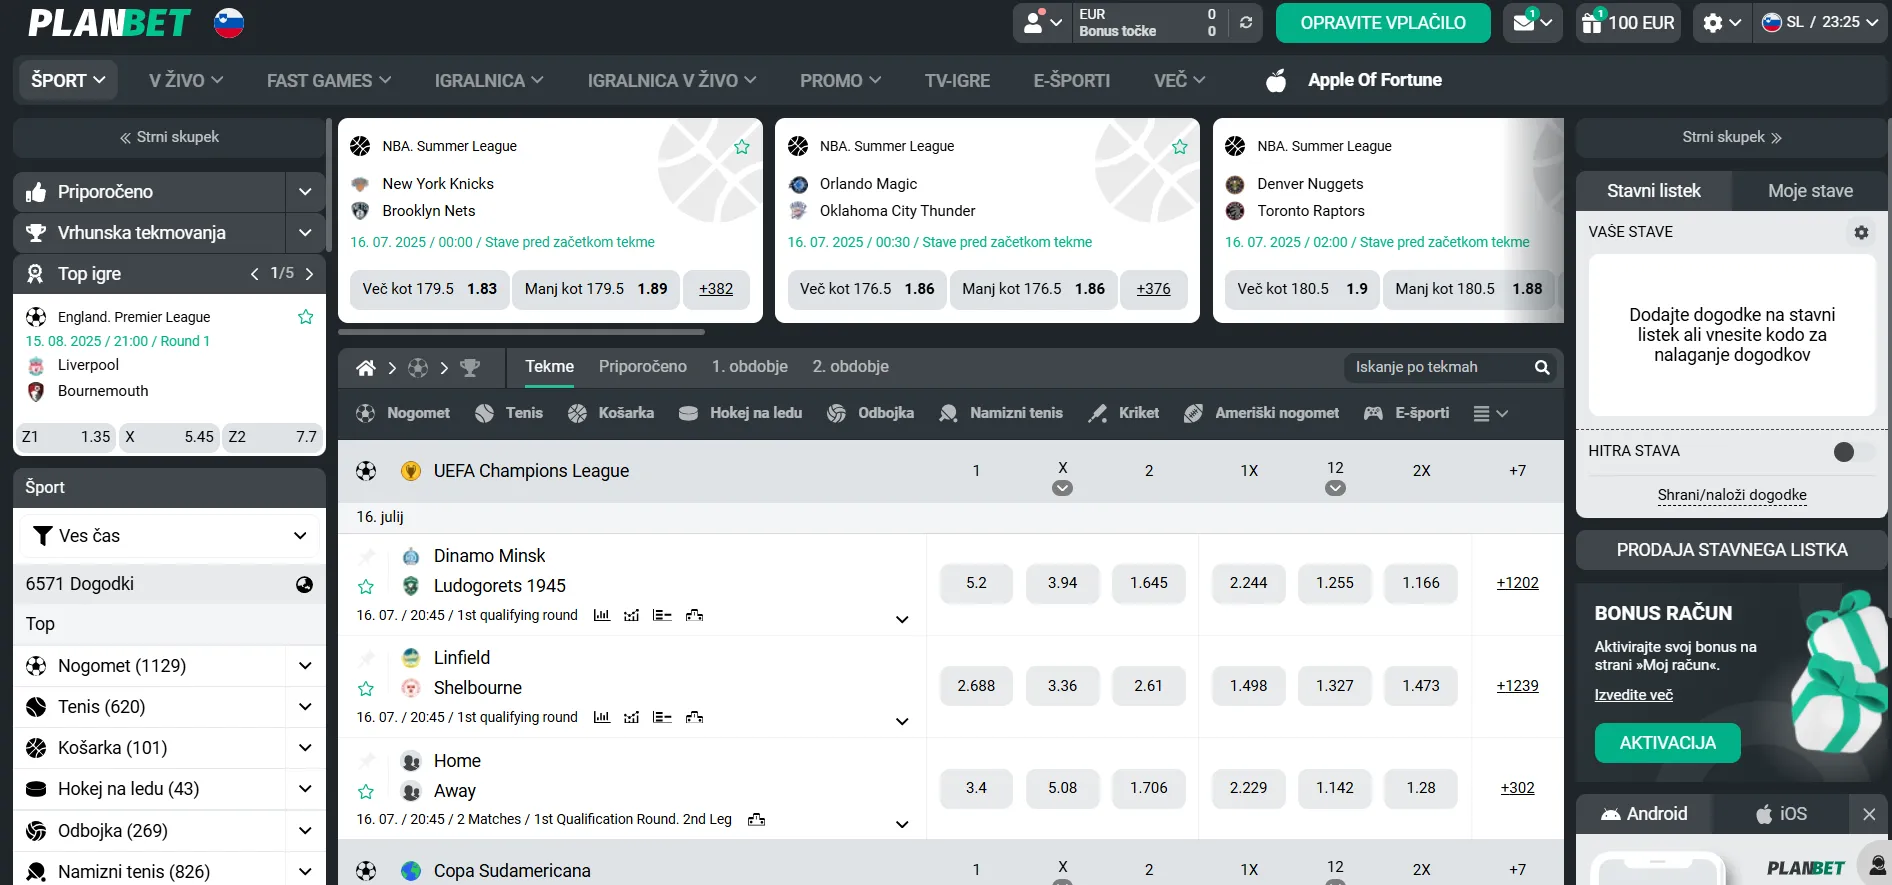Image resolution: width=1892 pixels, height=885 pixels.
Task: Open the ŠPORT main menu
Action: pyautogui.click(x=68, y=80)
